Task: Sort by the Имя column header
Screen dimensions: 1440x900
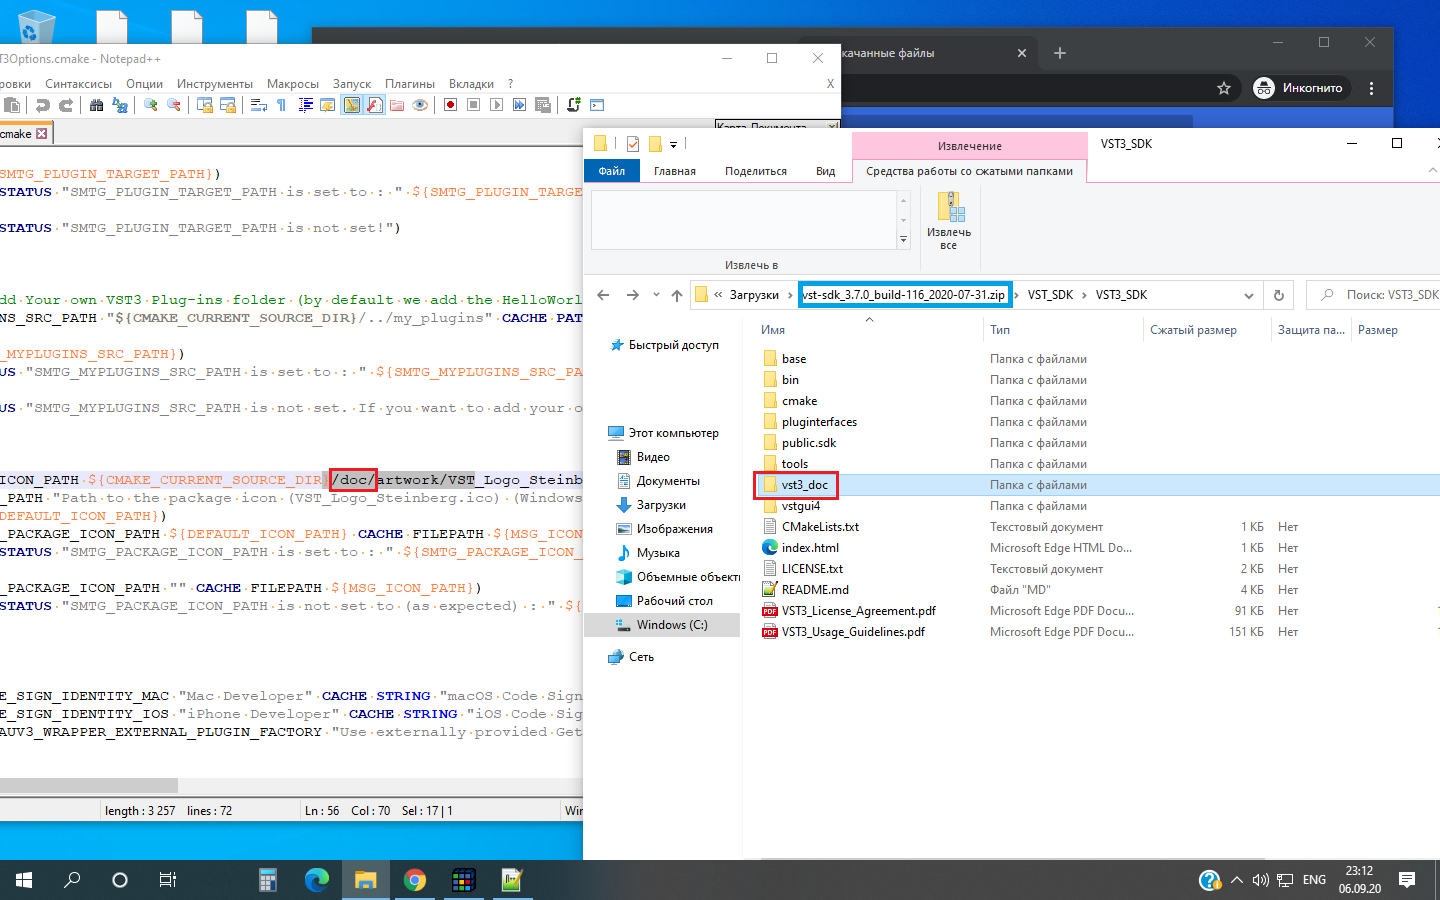Action: point(772,330)
